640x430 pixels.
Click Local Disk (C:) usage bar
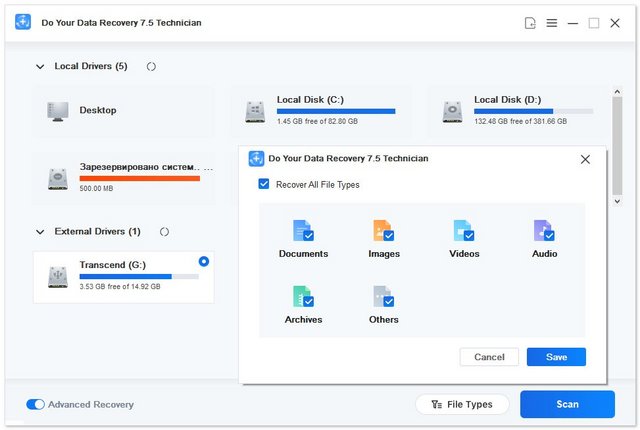[336, 111]
